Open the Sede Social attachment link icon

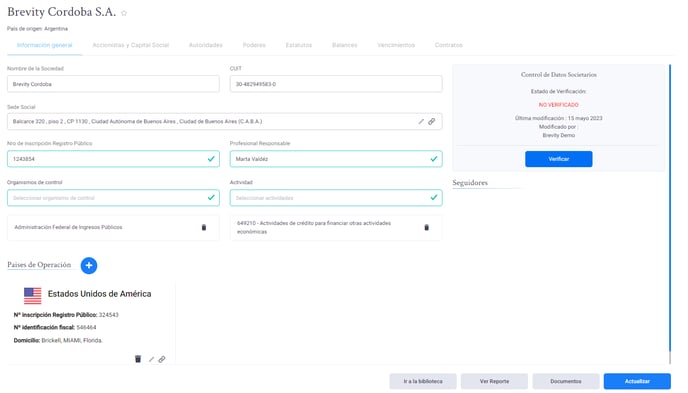click(432, 121)
